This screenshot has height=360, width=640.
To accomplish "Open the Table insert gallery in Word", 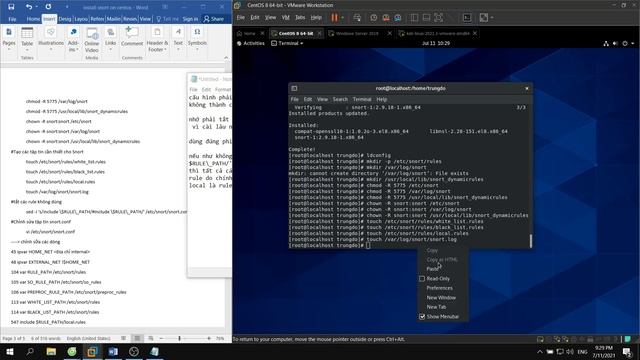I will 27,38.
